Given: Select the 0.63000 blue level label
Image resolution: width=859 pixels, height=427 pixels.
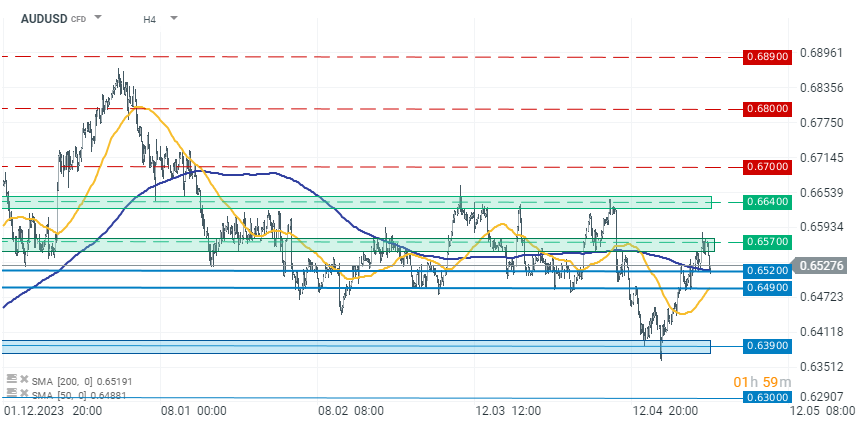Looking at the screenshot, I should coord(768,398).
